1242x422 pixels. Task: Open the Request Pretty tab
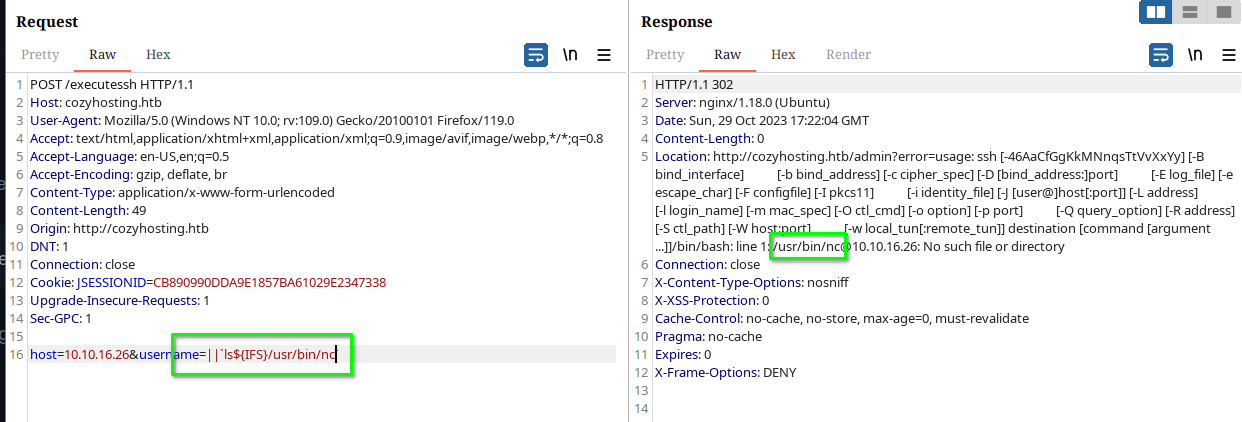click(x=40, y=55)
